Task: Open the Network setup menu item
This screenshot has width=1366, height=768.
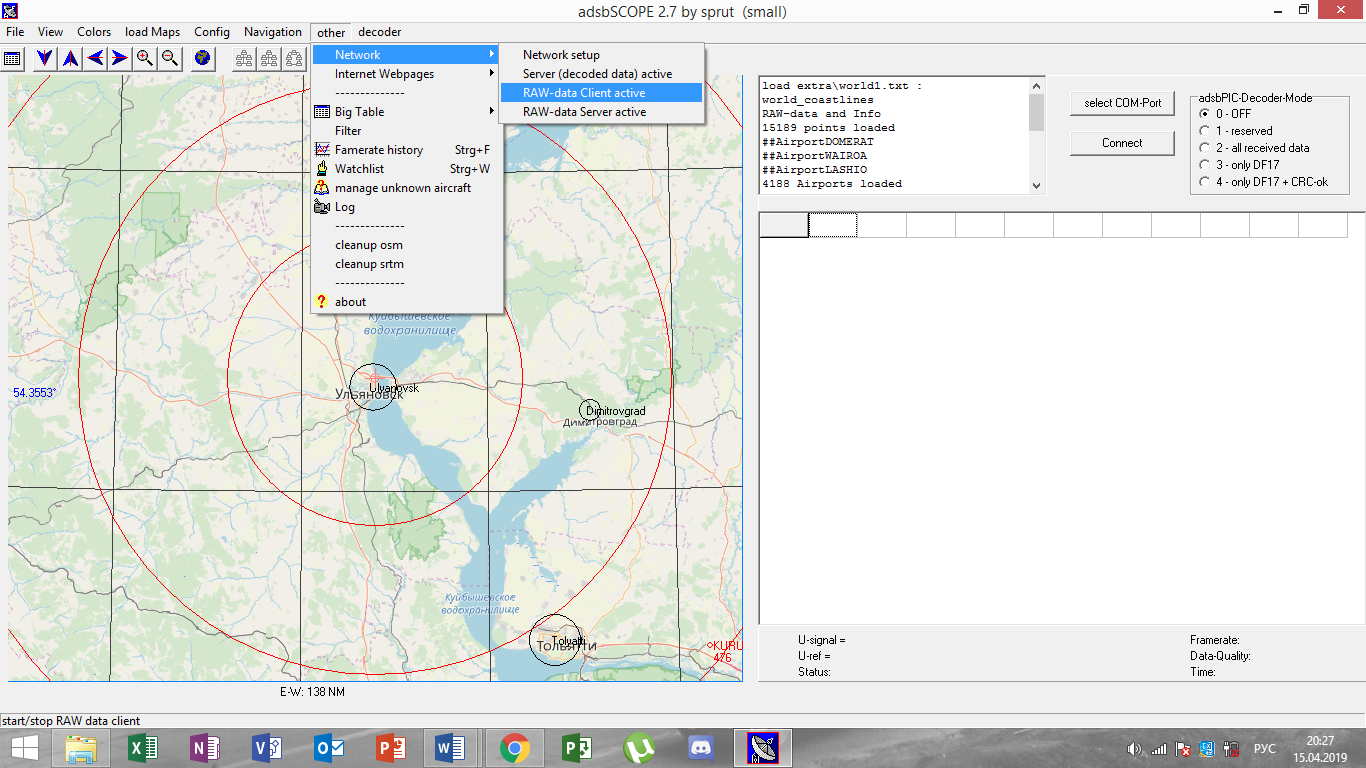Action: click(561, 55)
